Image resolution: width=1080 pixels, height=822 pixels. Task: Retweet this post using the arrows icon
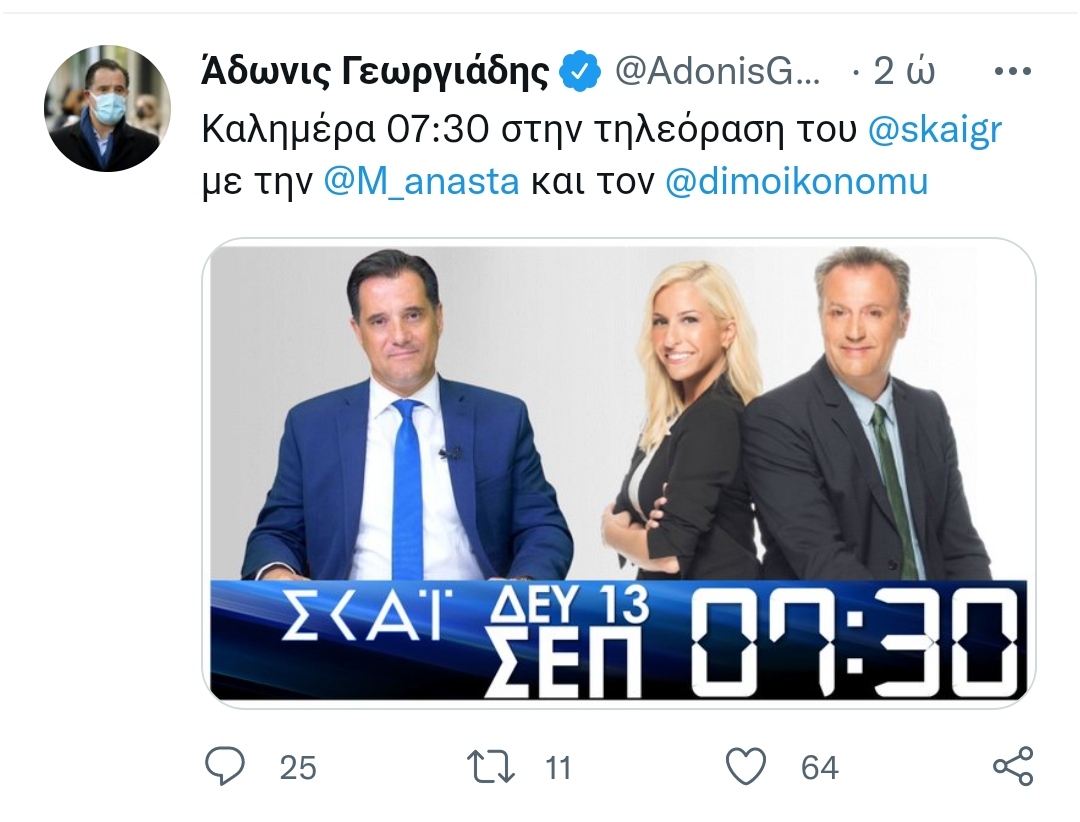tap(490, 767)
